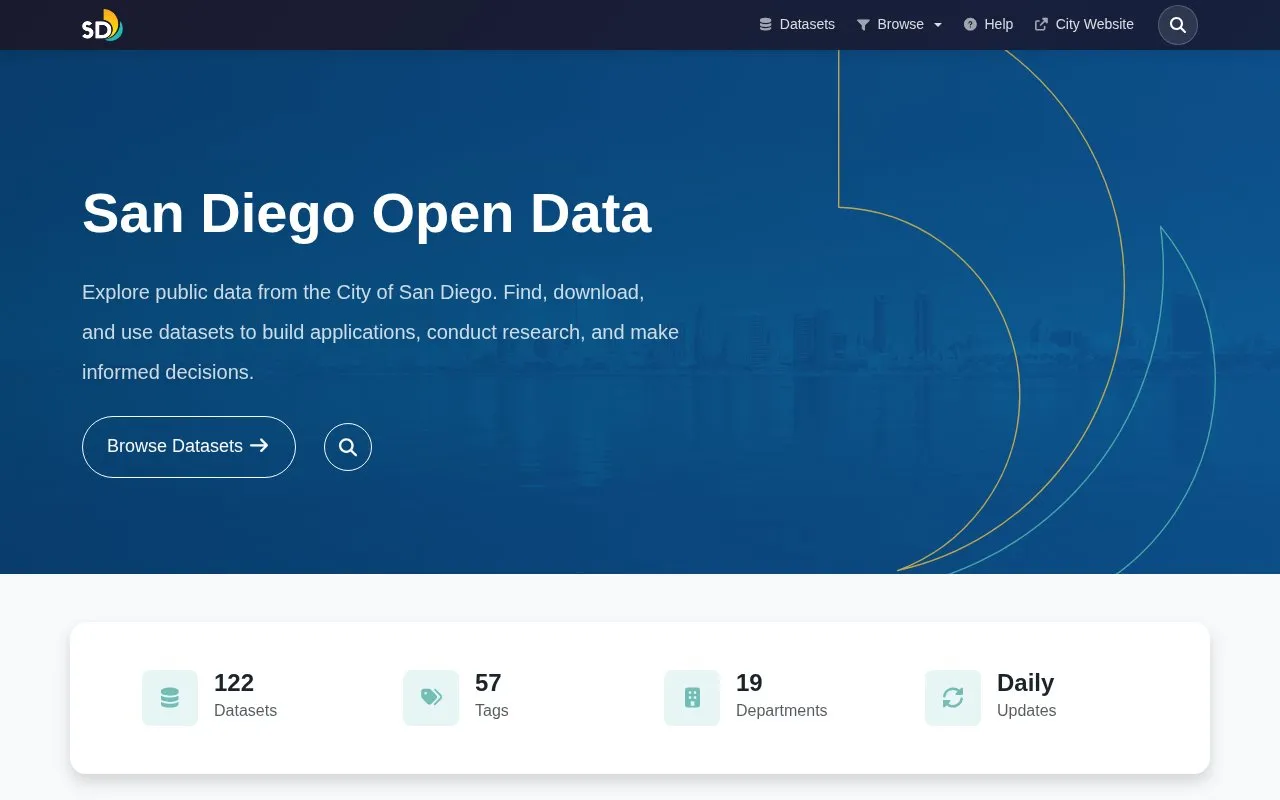
Task: Open the Help page link
Action: 988,24
